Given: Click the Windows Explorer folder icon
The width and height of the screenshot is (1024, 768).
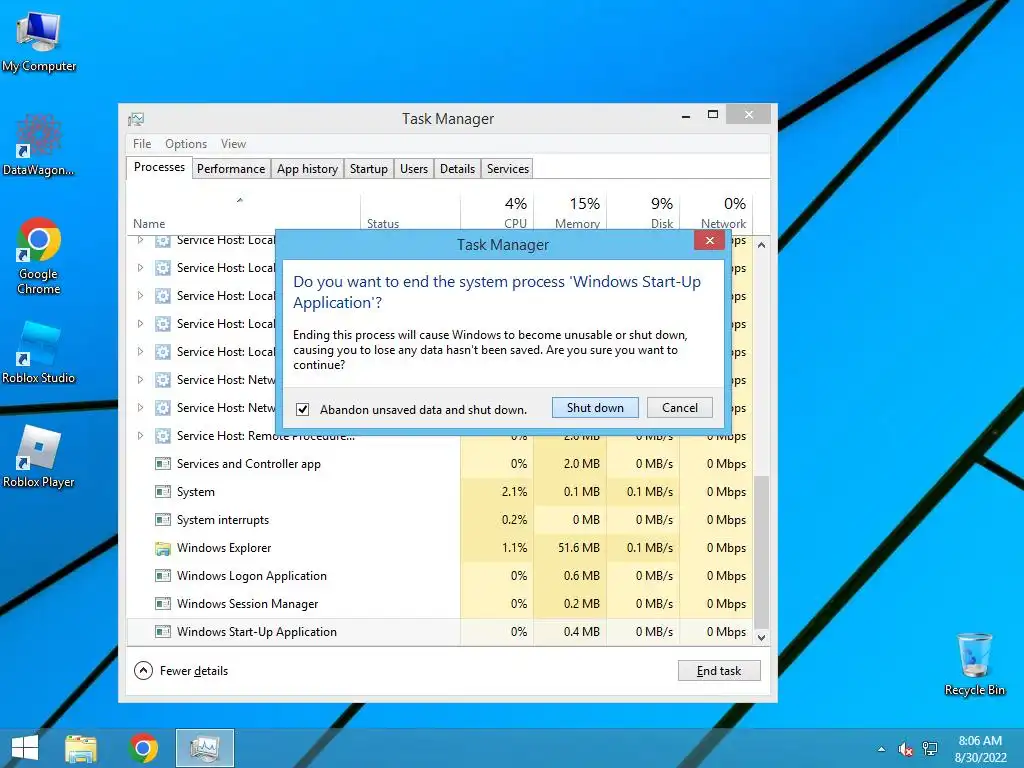Looking at the screenshot, I should pos(163,548).
